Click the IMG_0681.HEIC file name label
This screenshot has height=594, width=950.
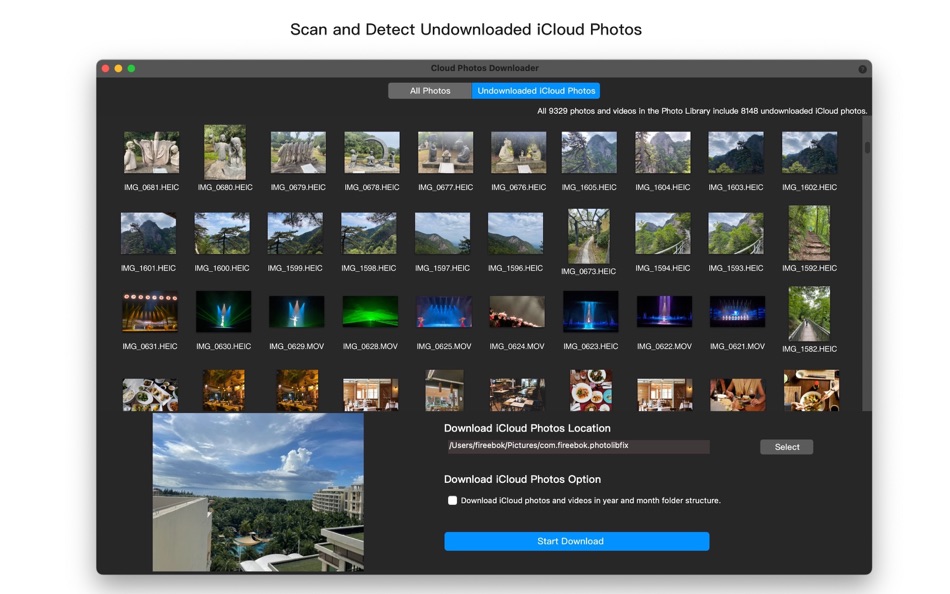[151, 187]
